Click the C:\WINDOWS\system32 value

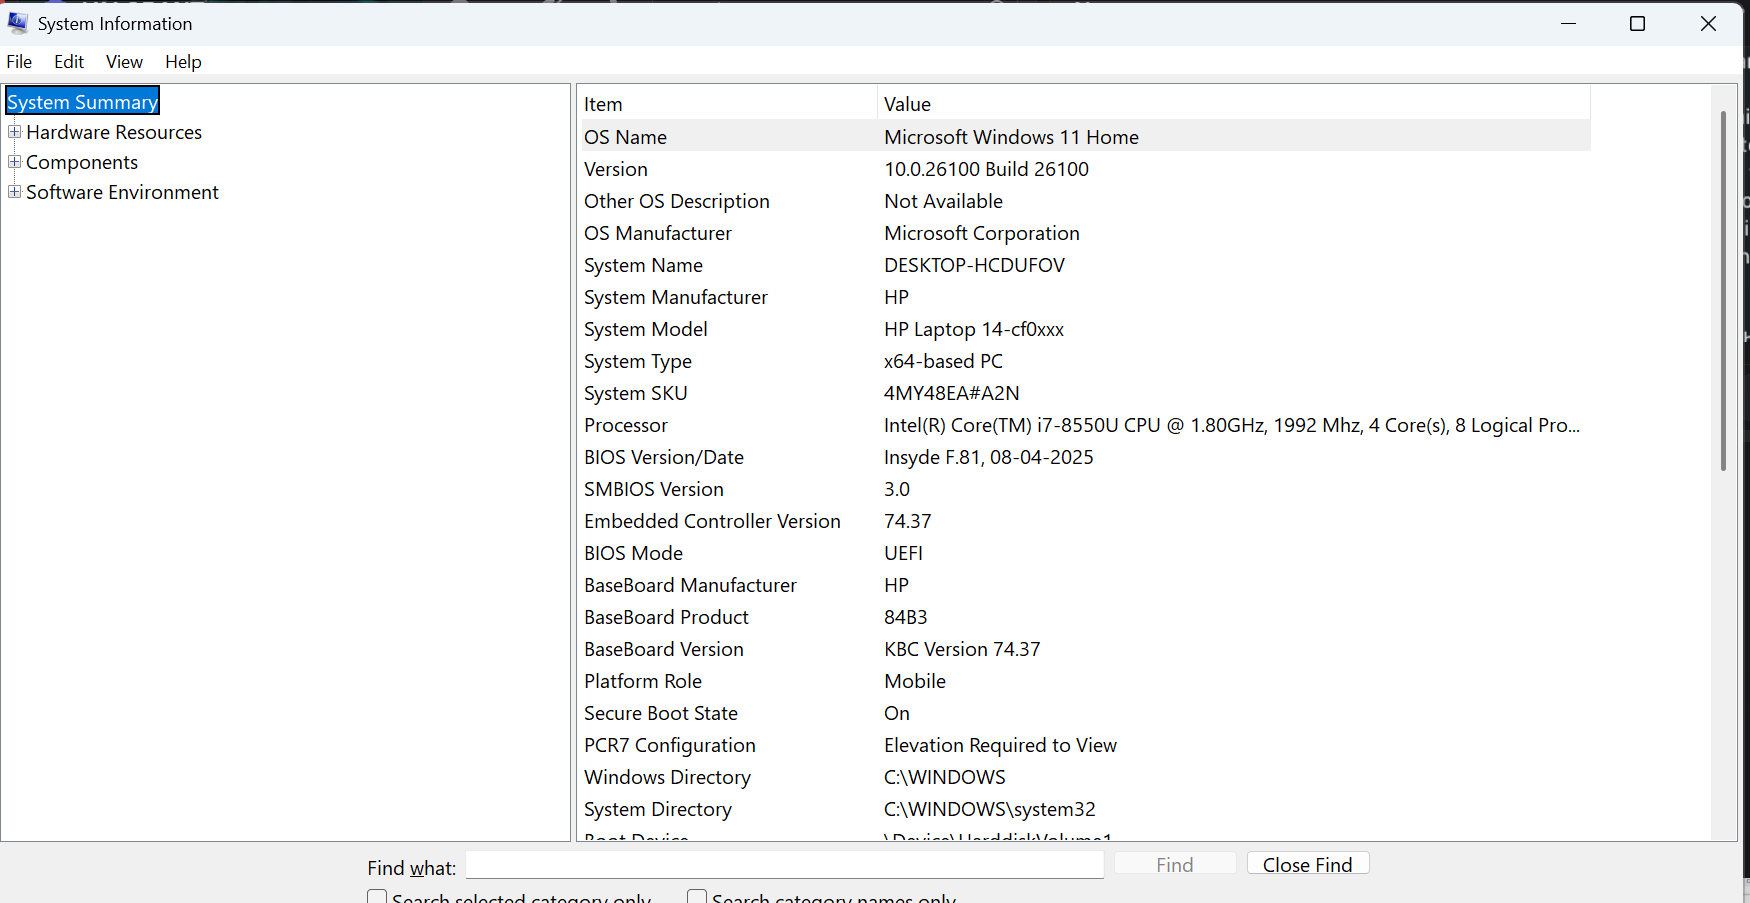[x=990, y=809]
